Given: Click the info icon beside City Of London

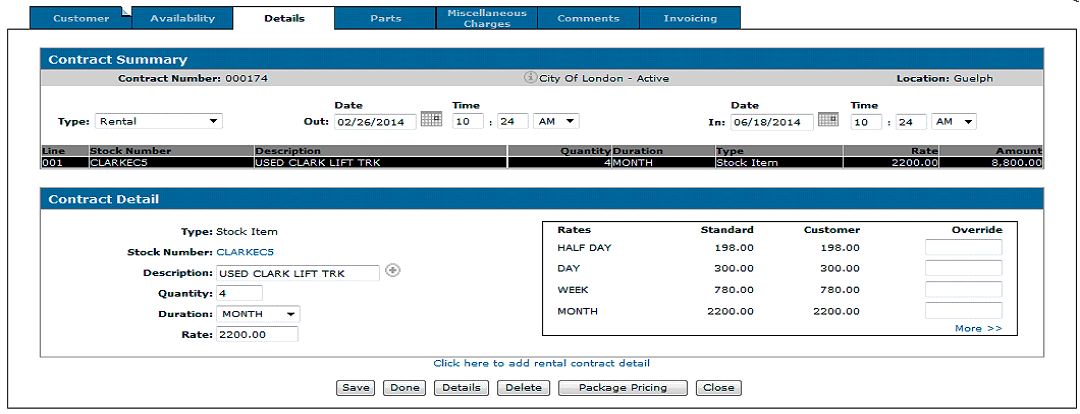Looking at the screenshot, I should tap(530, 78).
